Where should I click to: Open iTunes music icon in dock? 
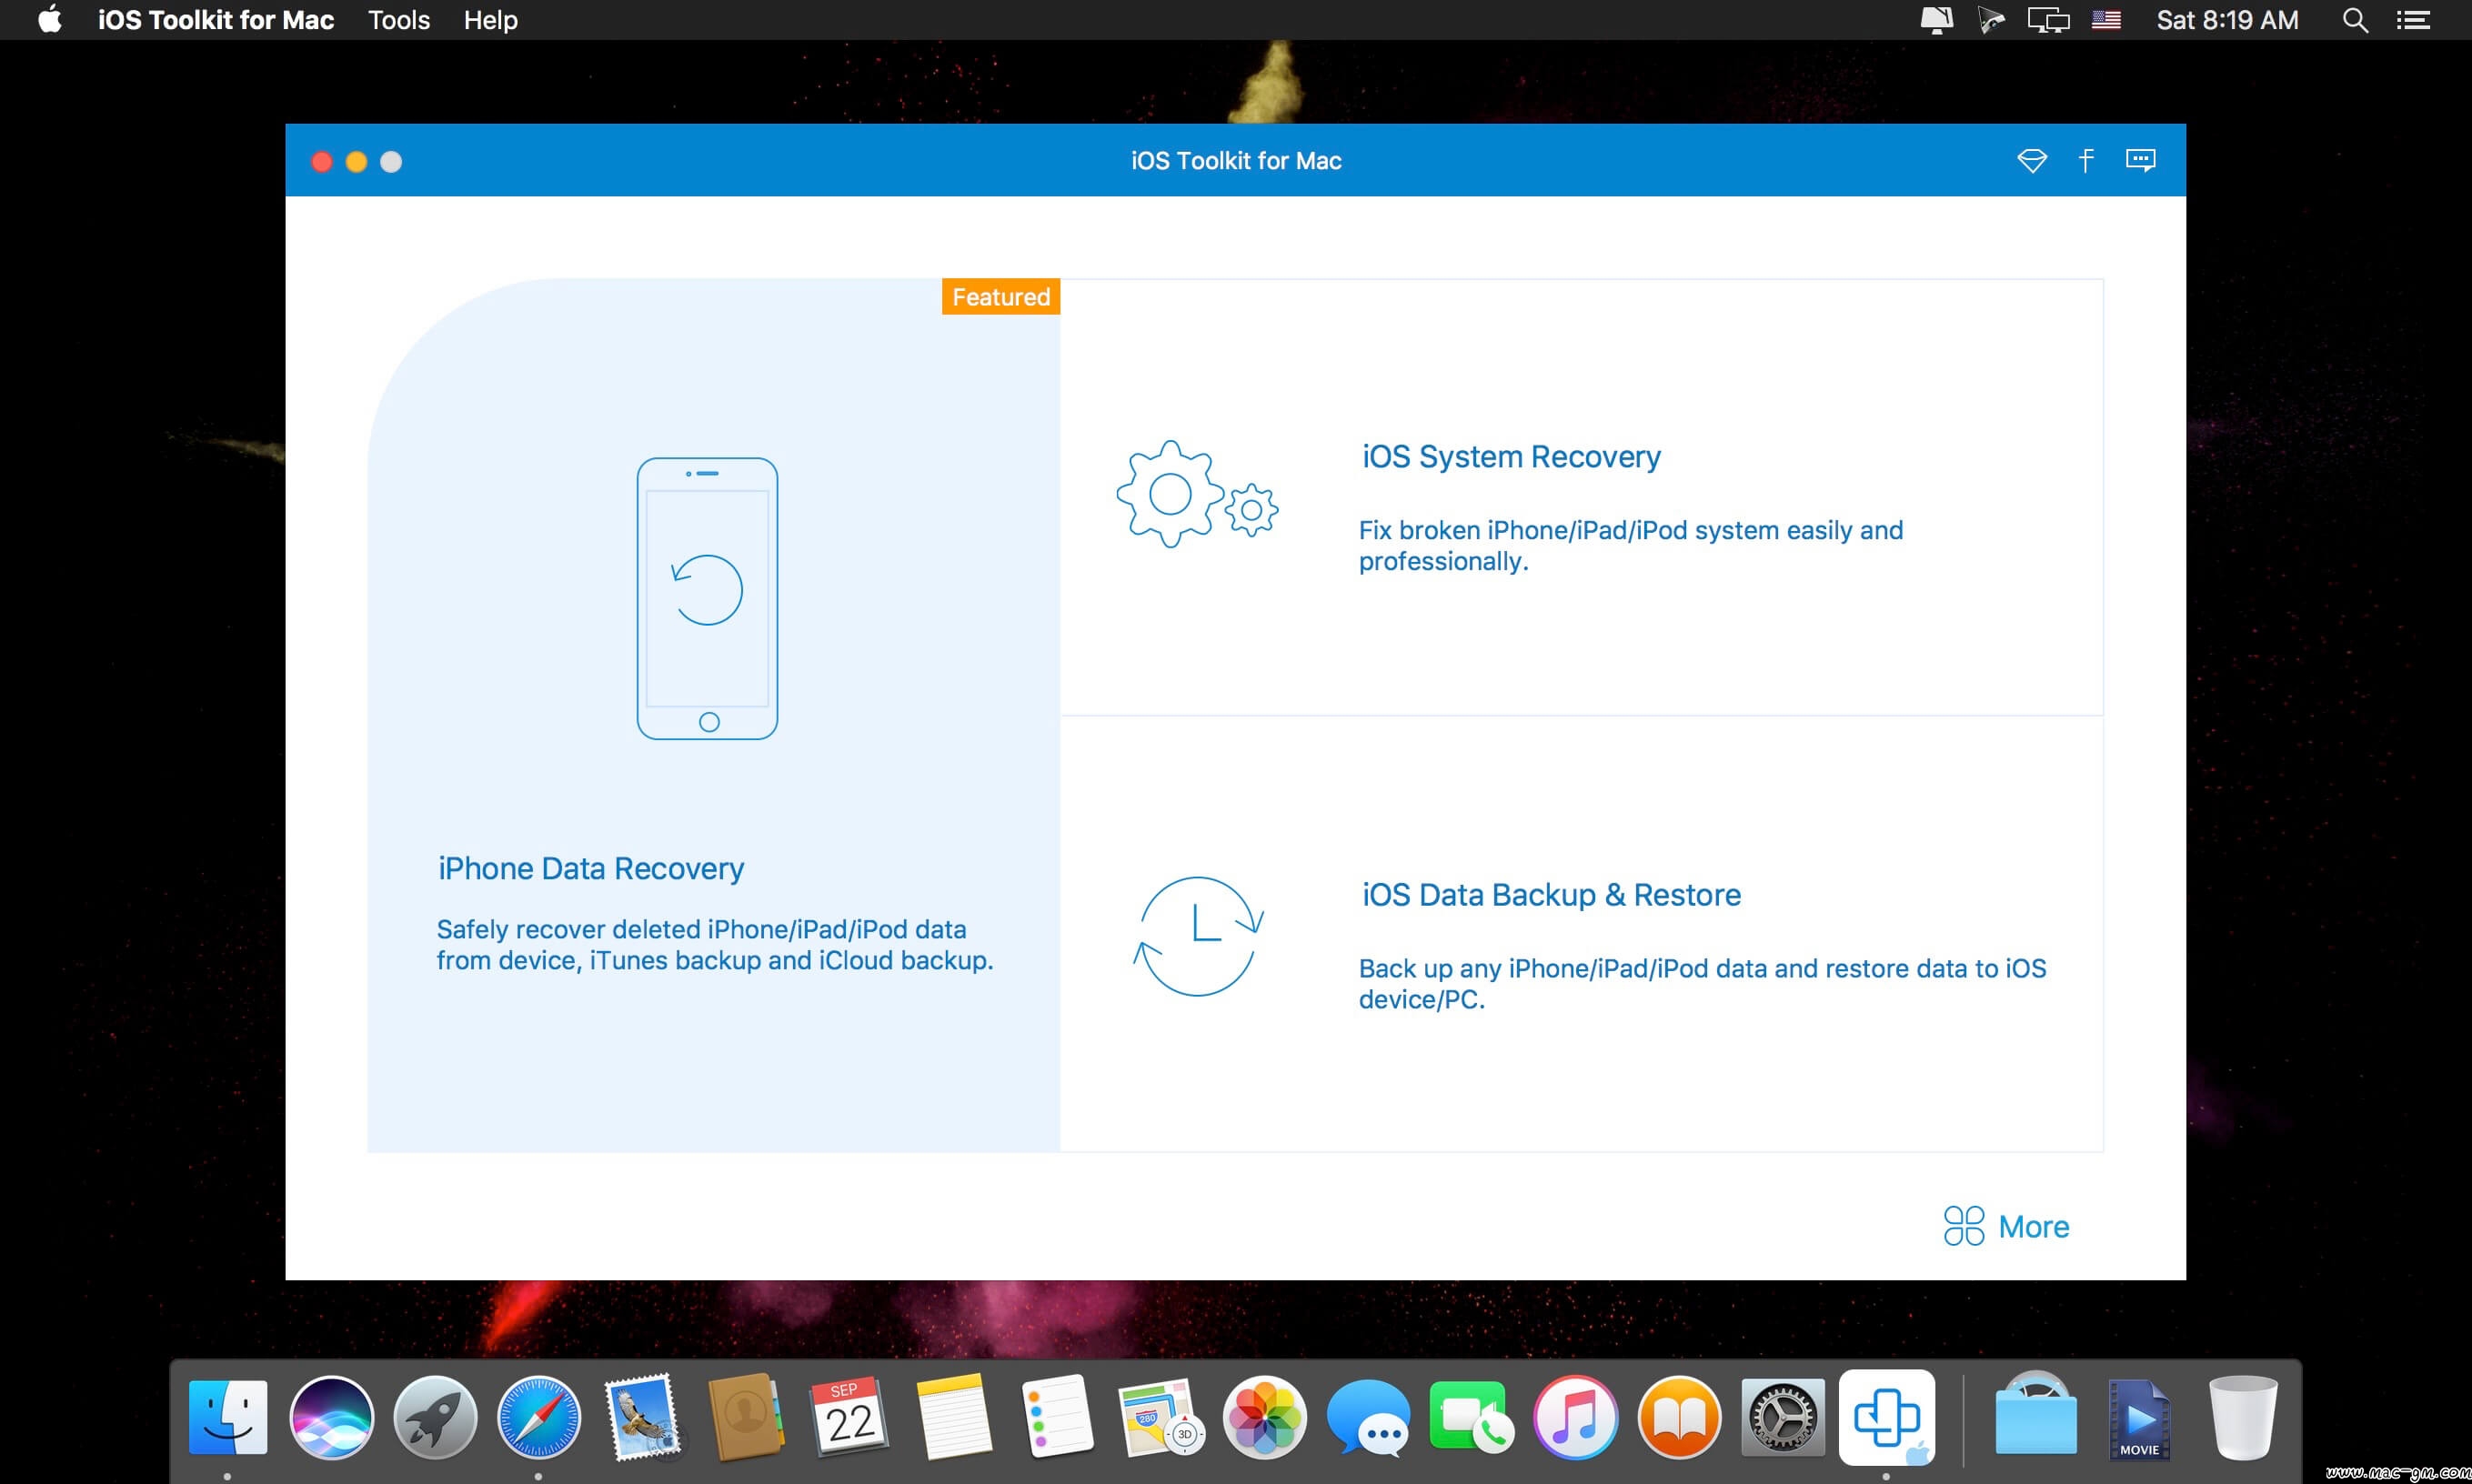point(1575,1417)
